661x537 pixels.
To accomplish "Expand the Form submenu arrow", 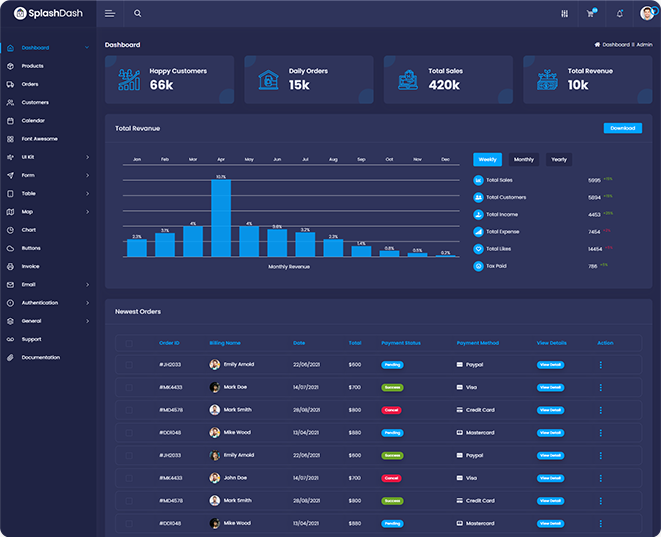I will 87,175.
